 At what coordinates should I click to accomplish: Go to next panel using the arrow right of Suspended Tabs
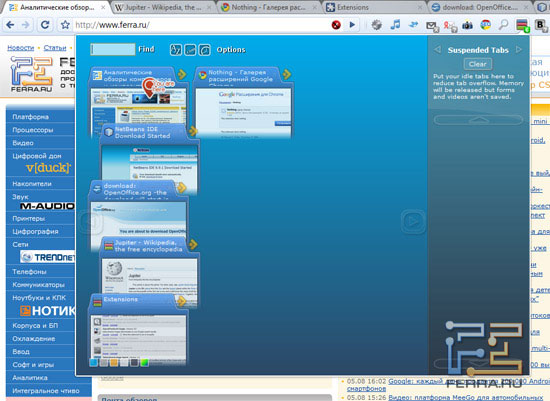pyautogui.click(x=519, y=49)
